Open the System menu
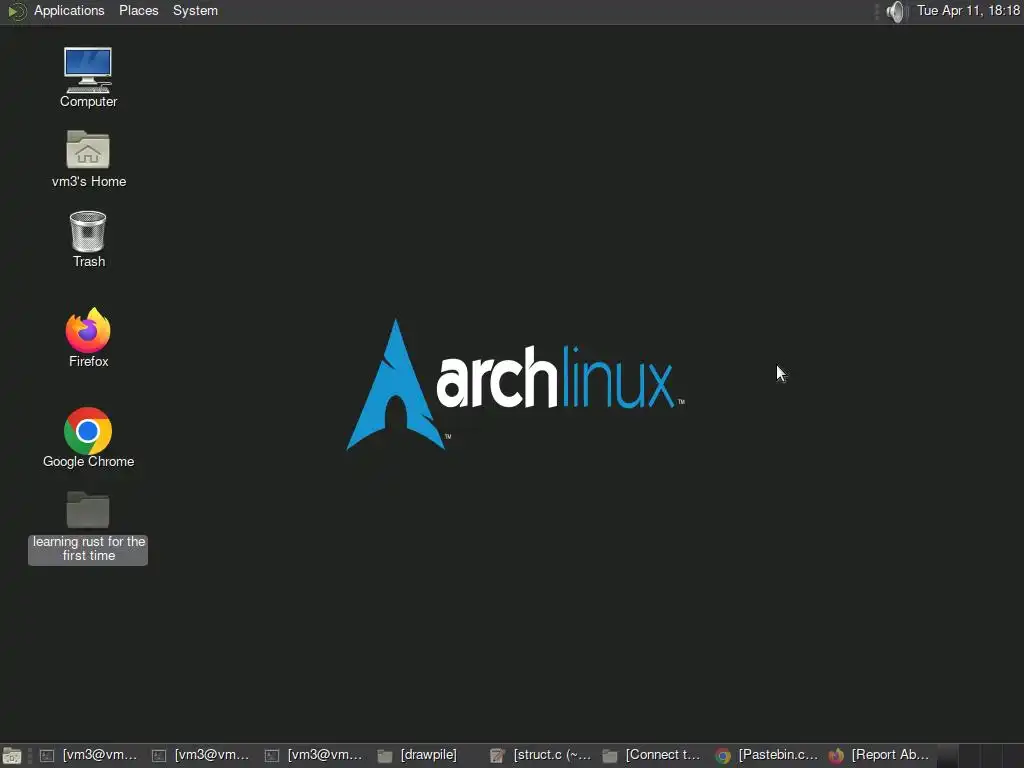Viewport: 1024px width, 768px height. pyautogui.click(x=195, y=11)
